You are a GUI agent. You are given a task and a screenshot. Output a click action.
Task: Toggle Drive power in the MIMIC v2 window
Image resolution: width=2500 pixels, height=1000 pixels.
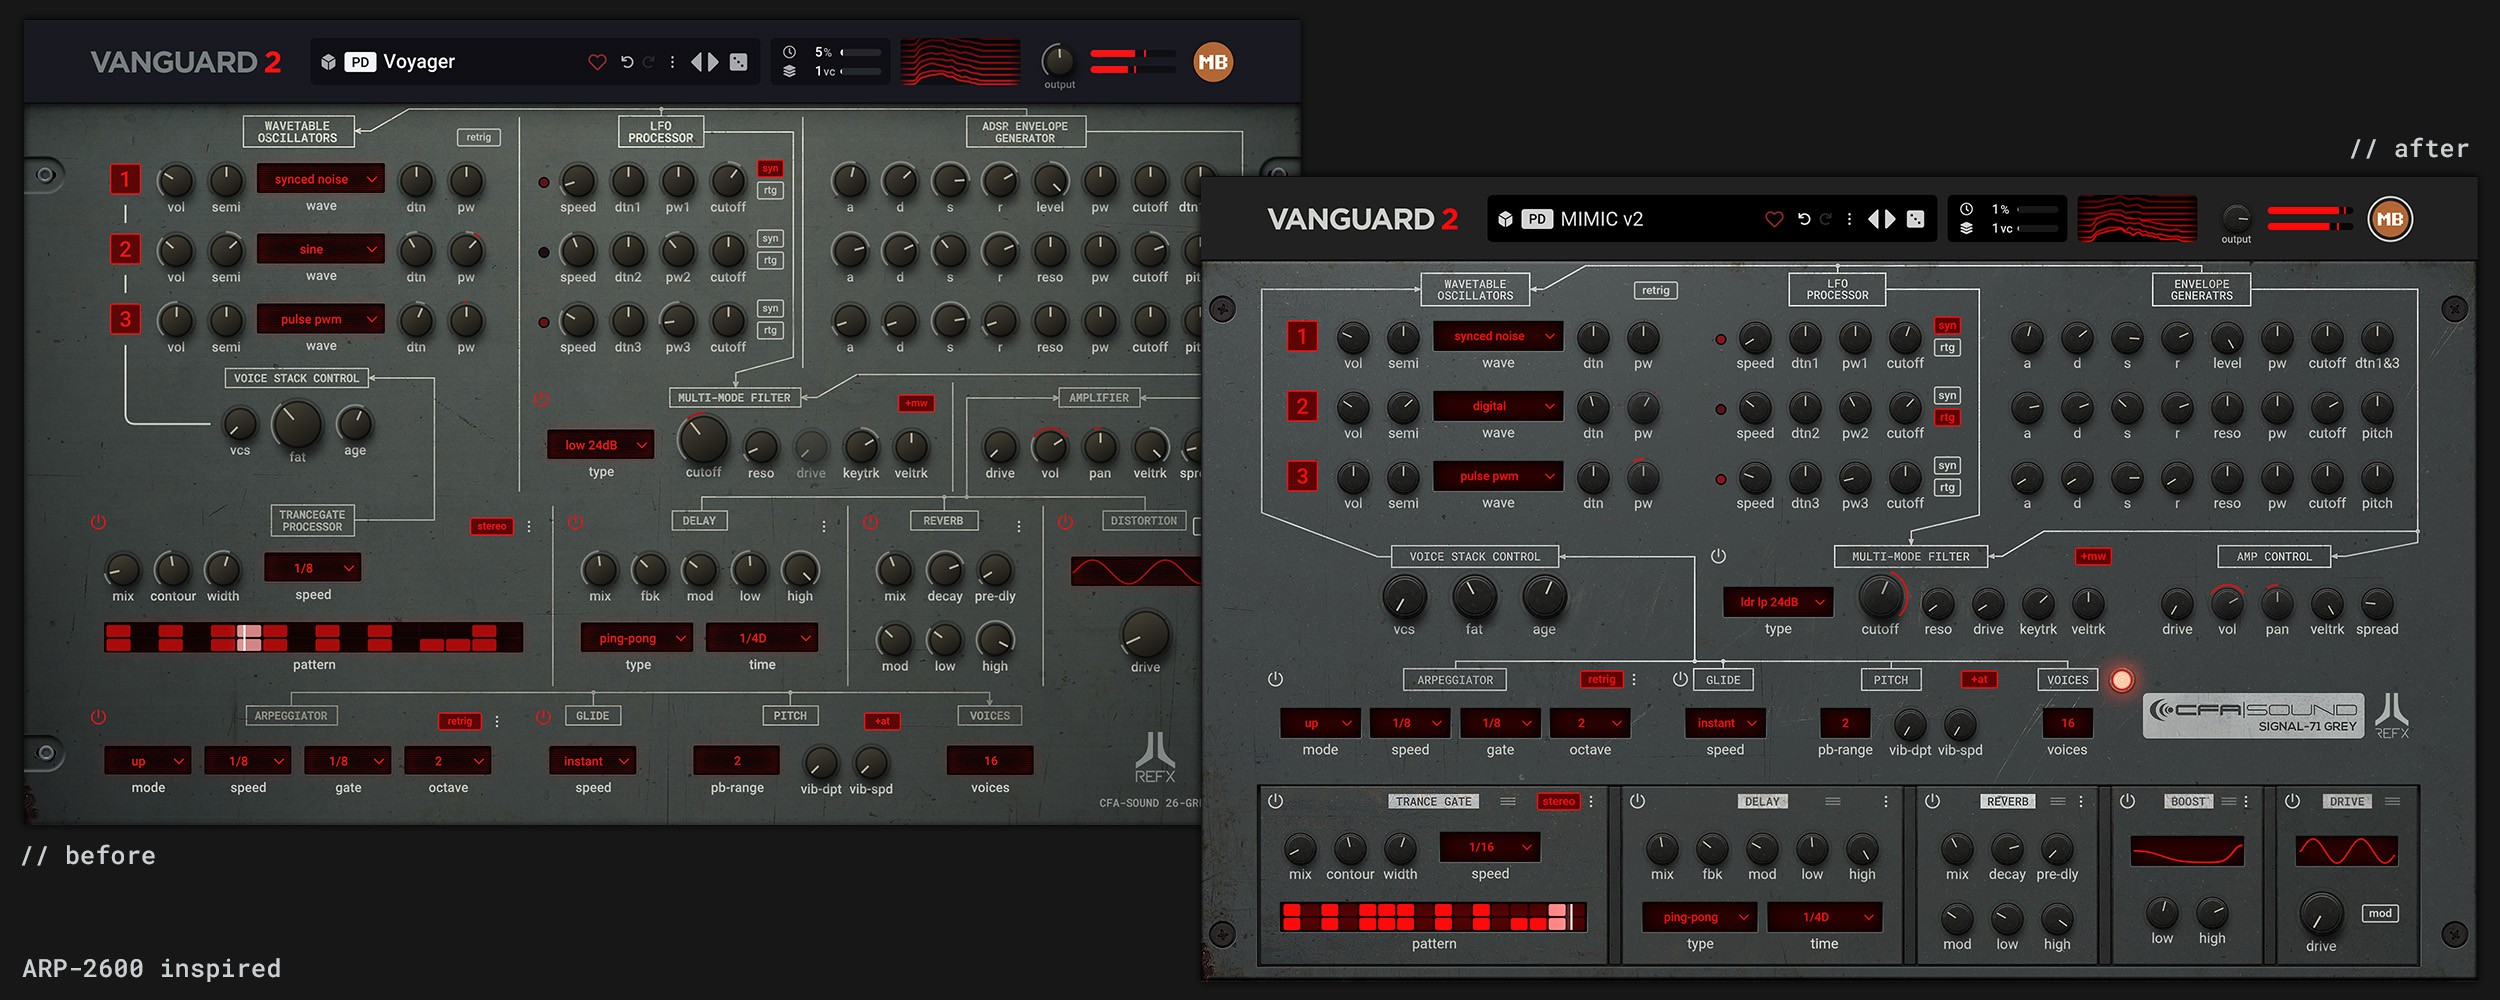(2292, 801)
